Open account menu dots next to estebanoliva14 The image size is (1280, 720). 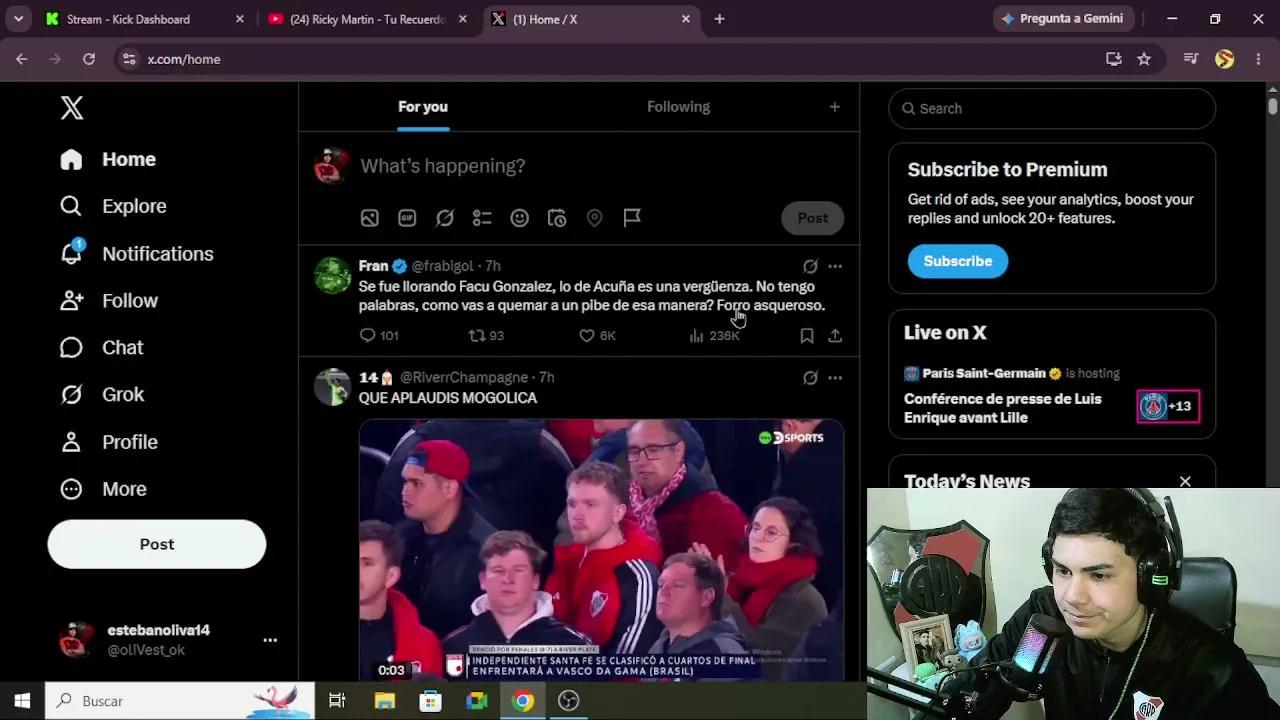pyautogui.click(x=270, y=640)
